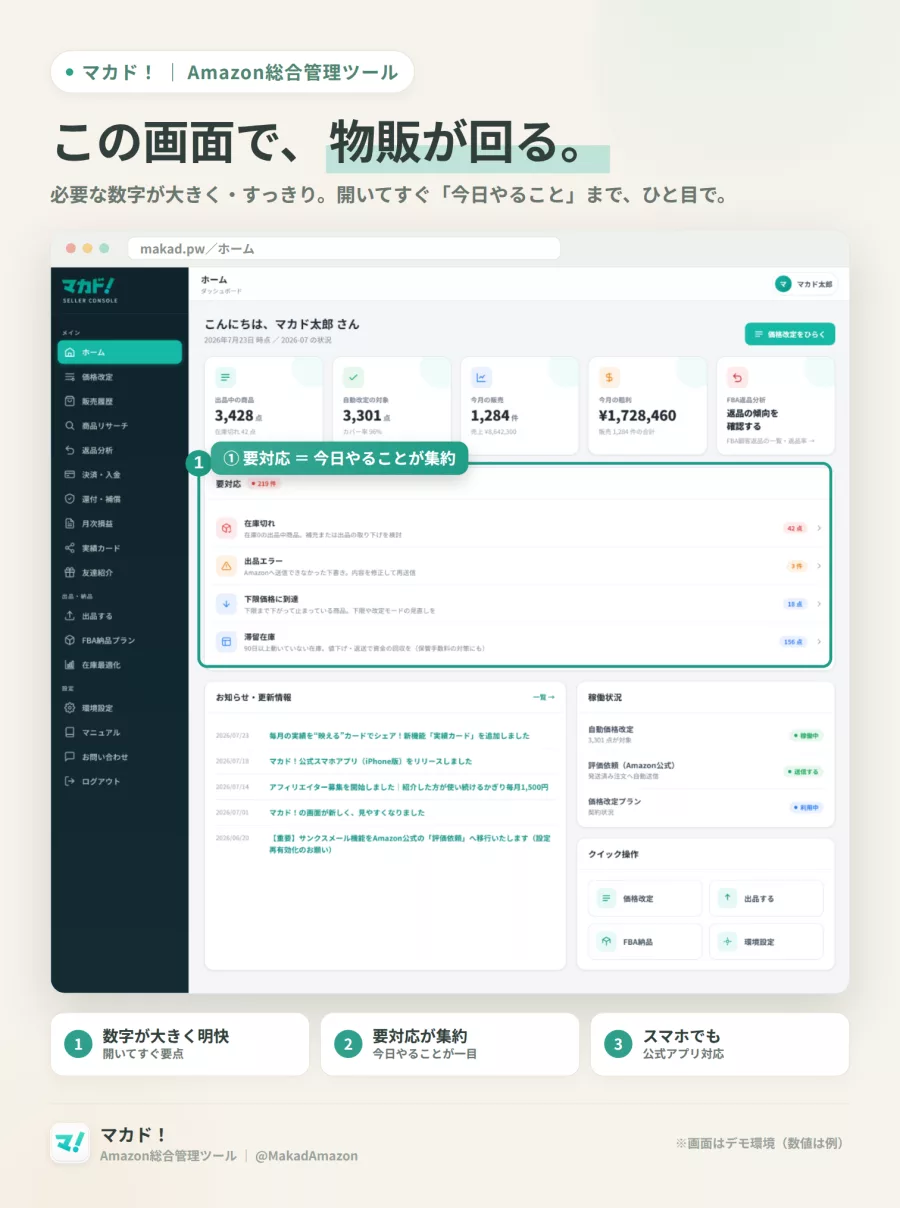900x1208 pixels.
Task: Click the down-arrow icon beside 下限価格に到達
Action: (226, 603)
